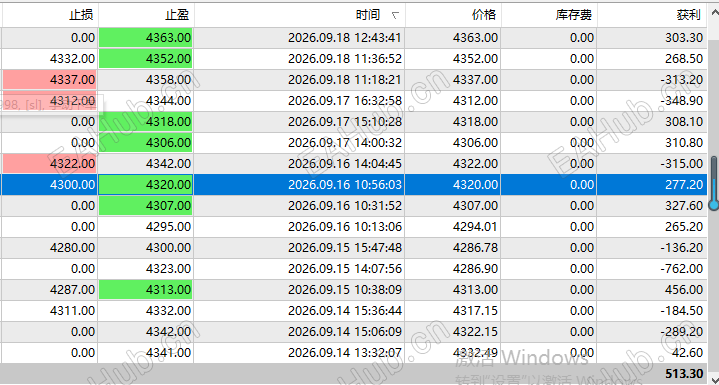Sort by the 库存费 column header
The image size is (719, 385).
tap(549, 15)
